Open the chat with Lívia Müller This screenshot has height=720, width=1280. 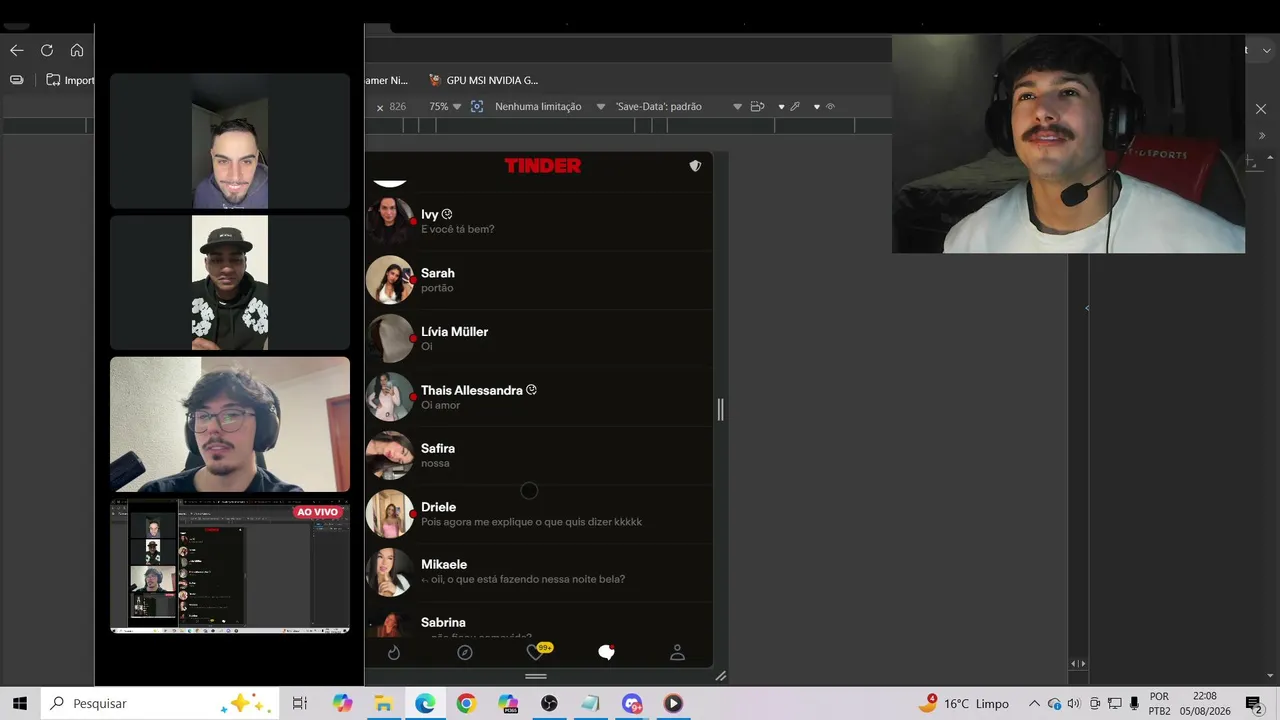click(539, 338)
